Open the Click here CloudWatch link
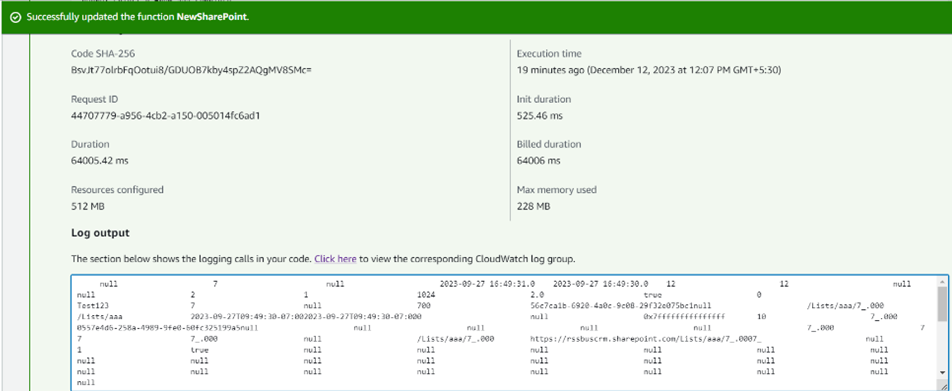952x391 pixels. pyautogui.click(x=335, y=259)
